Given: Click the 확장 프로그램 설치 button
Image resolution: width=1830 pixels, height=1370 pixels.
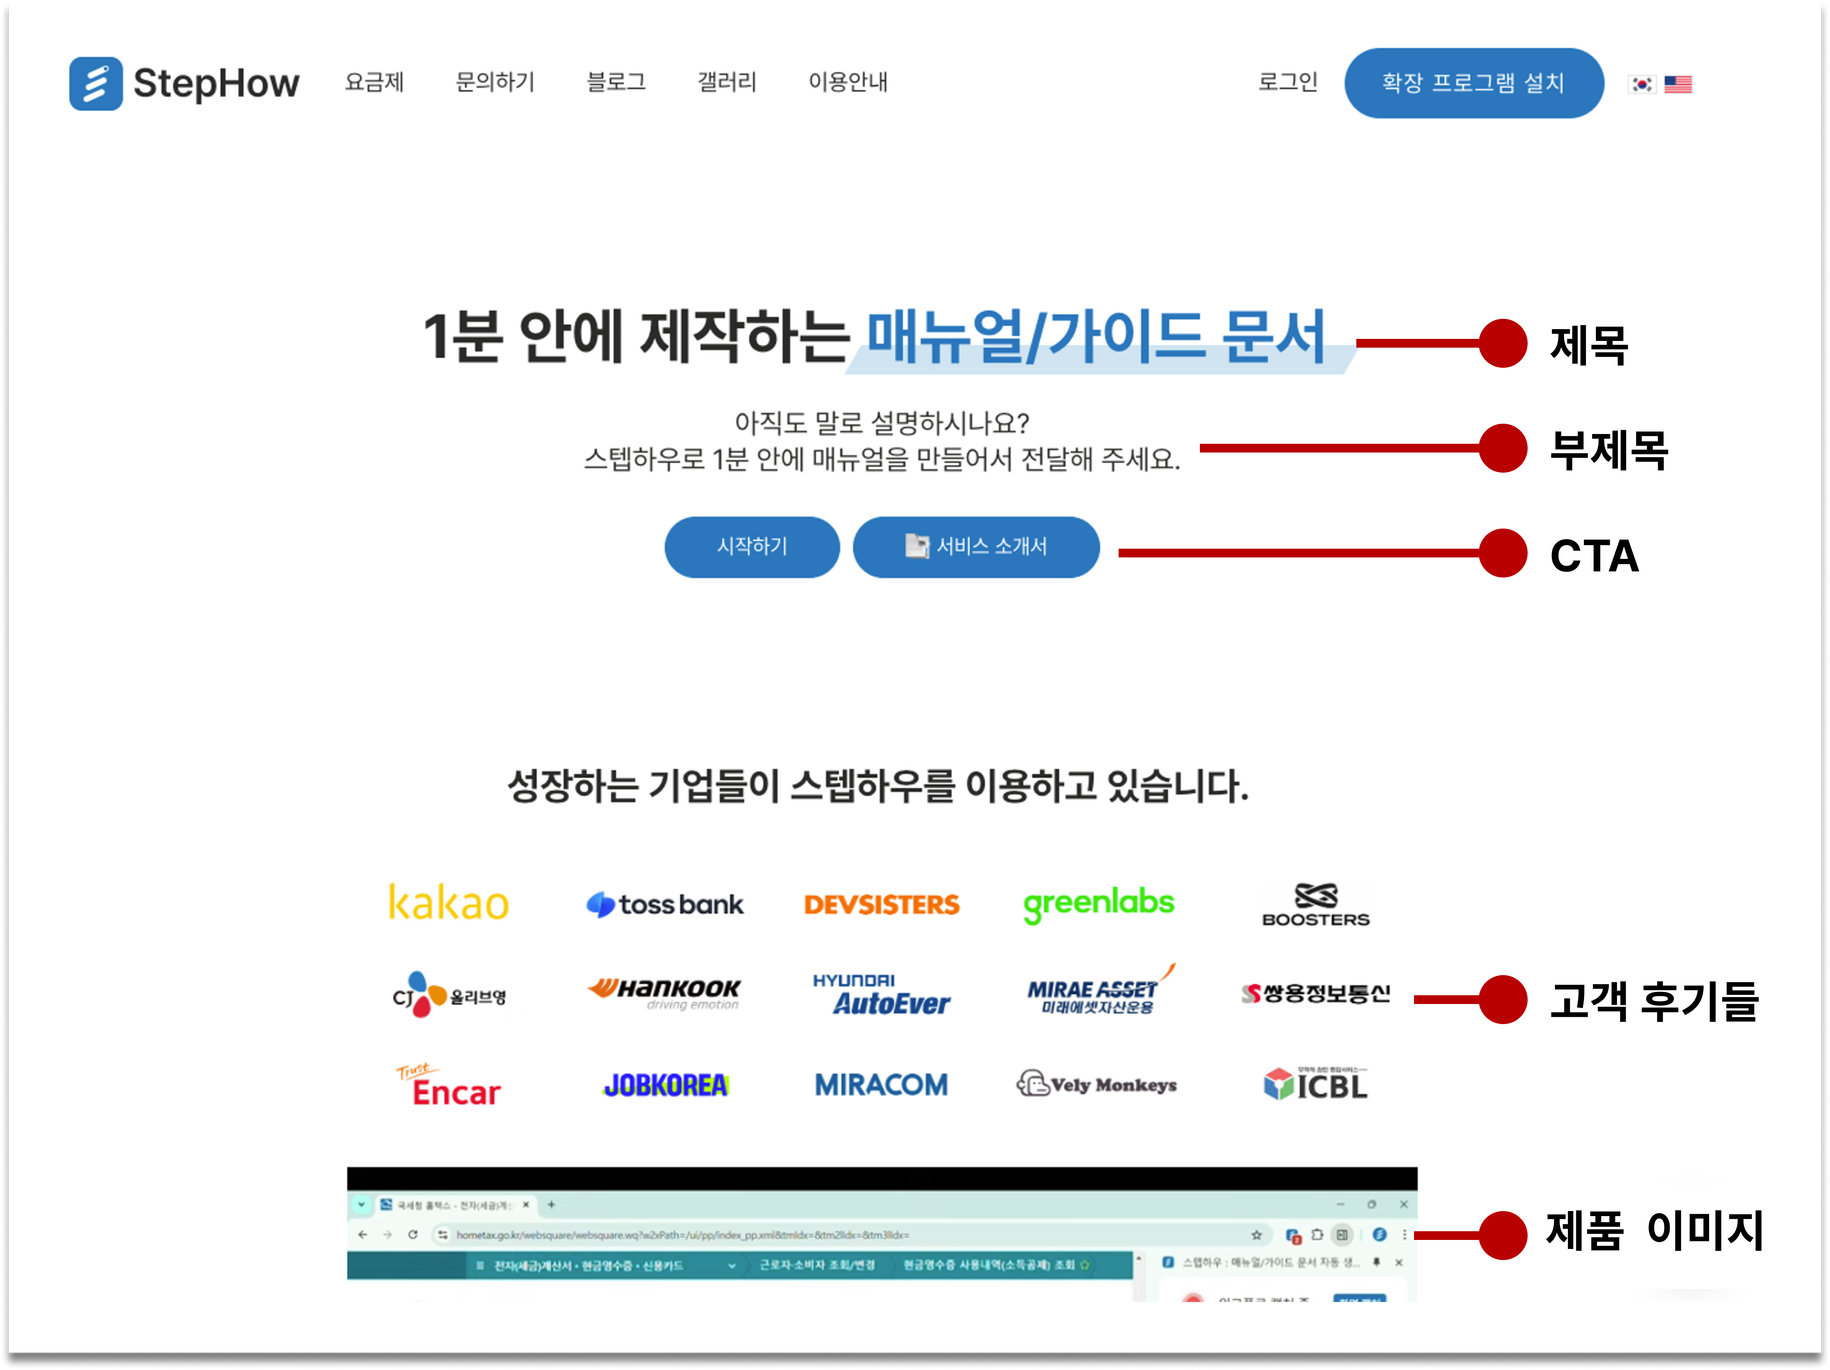Looking at the screenshot, I should (x=1473, y=83).
